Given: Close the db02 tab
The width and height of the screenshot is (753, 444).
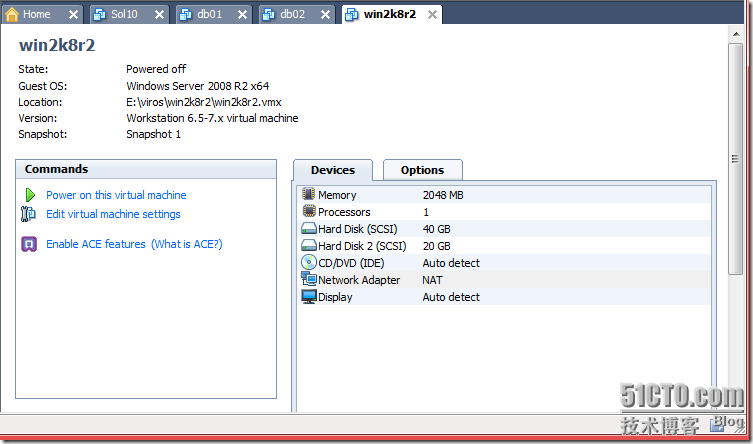Looking at the screenshot, I should tap(326, 15).
